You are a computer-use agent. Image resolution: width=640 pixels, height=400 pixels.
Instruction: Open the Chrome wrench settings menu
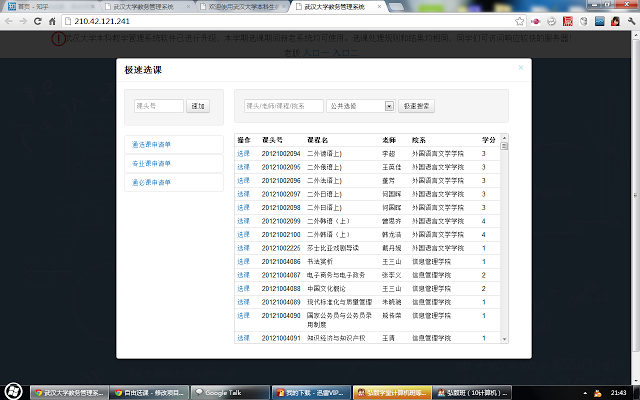click(x=631, y=21)
